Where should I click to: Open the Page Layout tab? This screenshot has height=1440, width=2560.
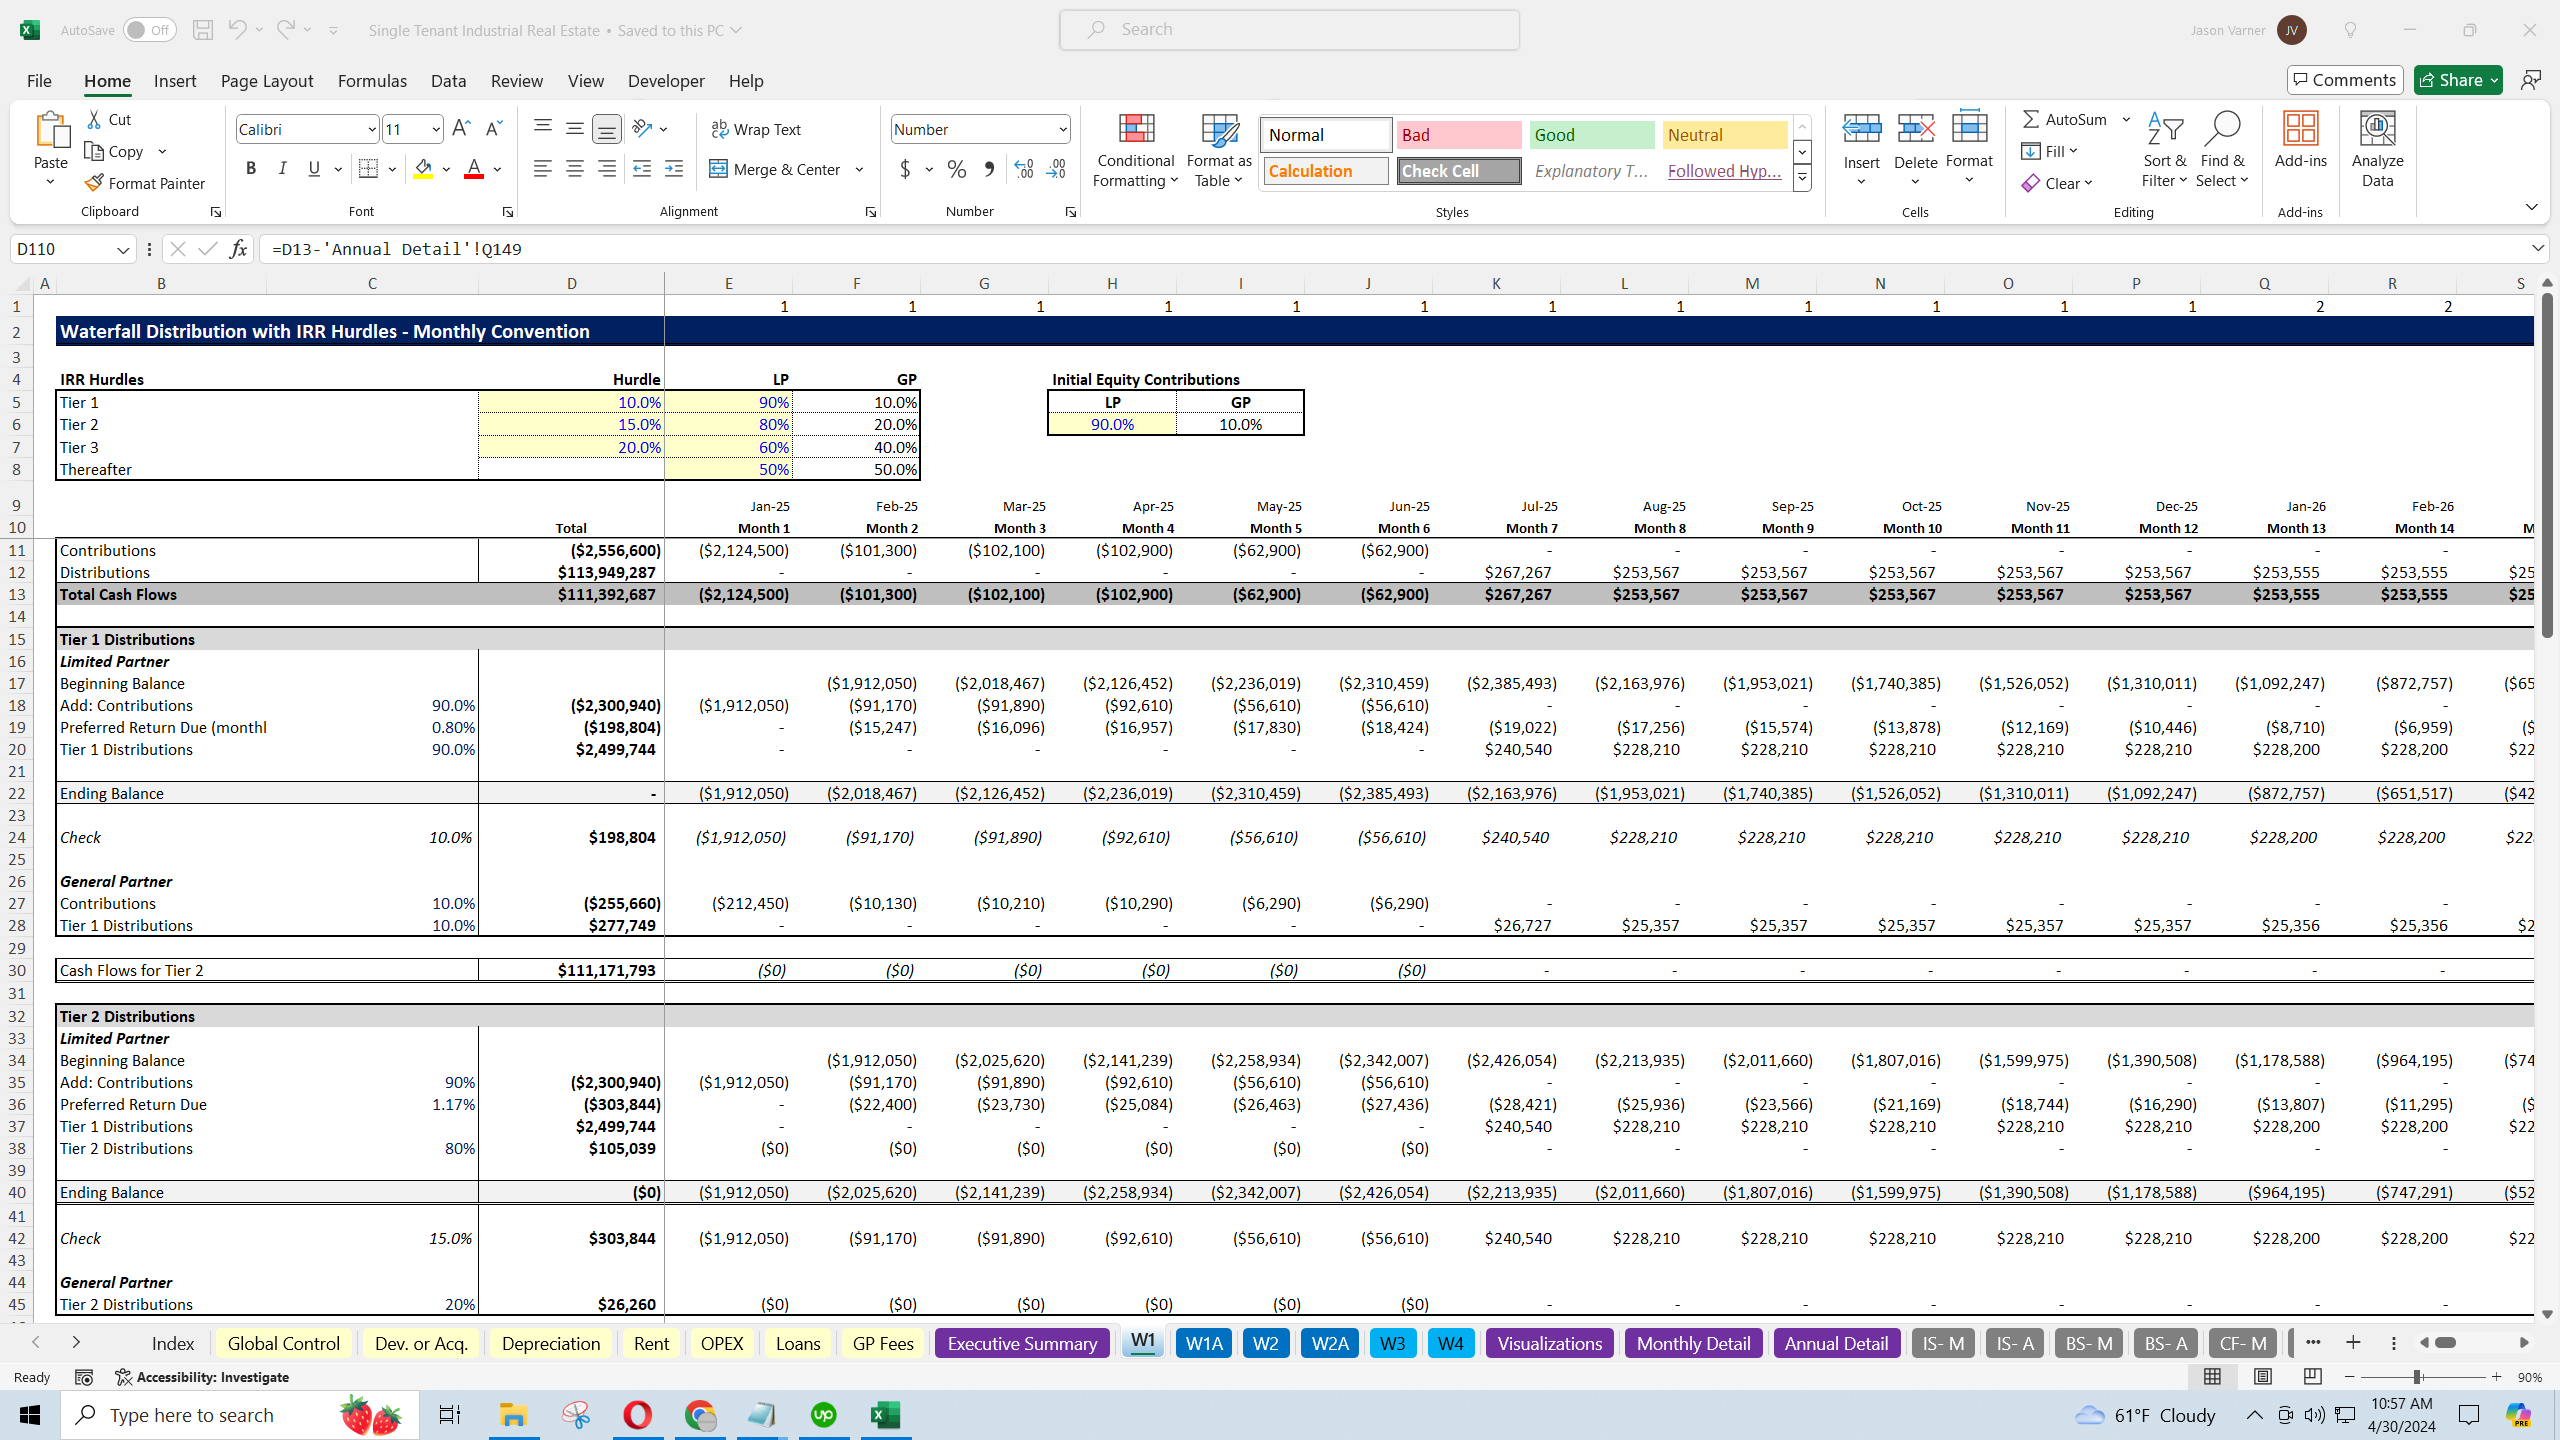pos(267,81)
